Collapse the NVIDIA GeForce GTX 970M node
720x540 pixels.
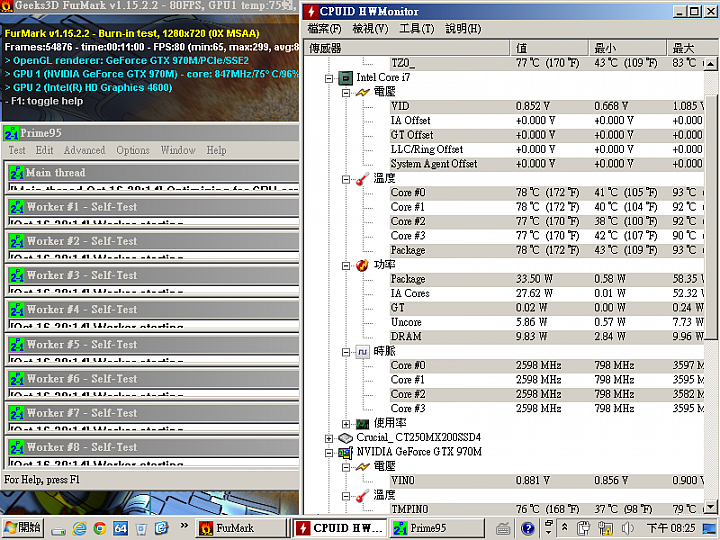pos(329,453)
